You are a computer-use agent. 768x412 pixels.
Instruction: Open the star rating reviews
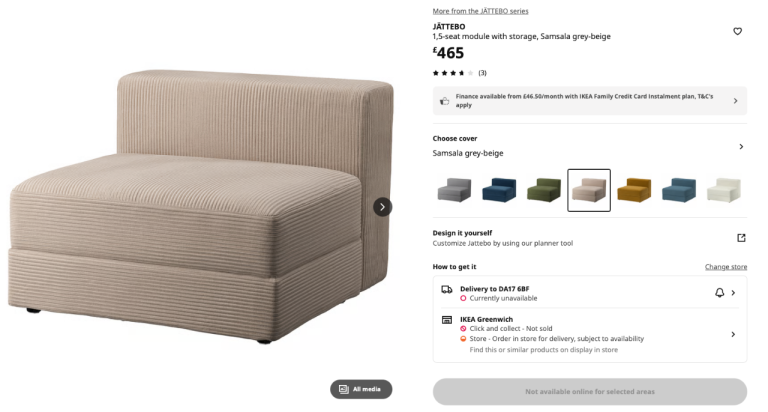[x=459, y=73]
